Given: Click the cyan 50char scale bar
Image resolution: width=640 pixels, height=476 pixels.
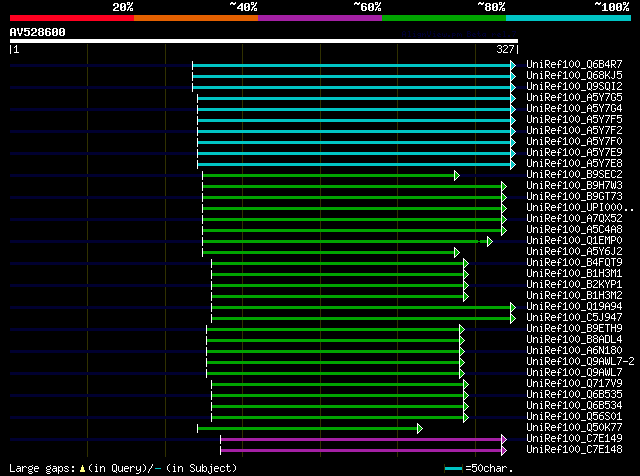Looking at the screenshot, I should [453, 468].
